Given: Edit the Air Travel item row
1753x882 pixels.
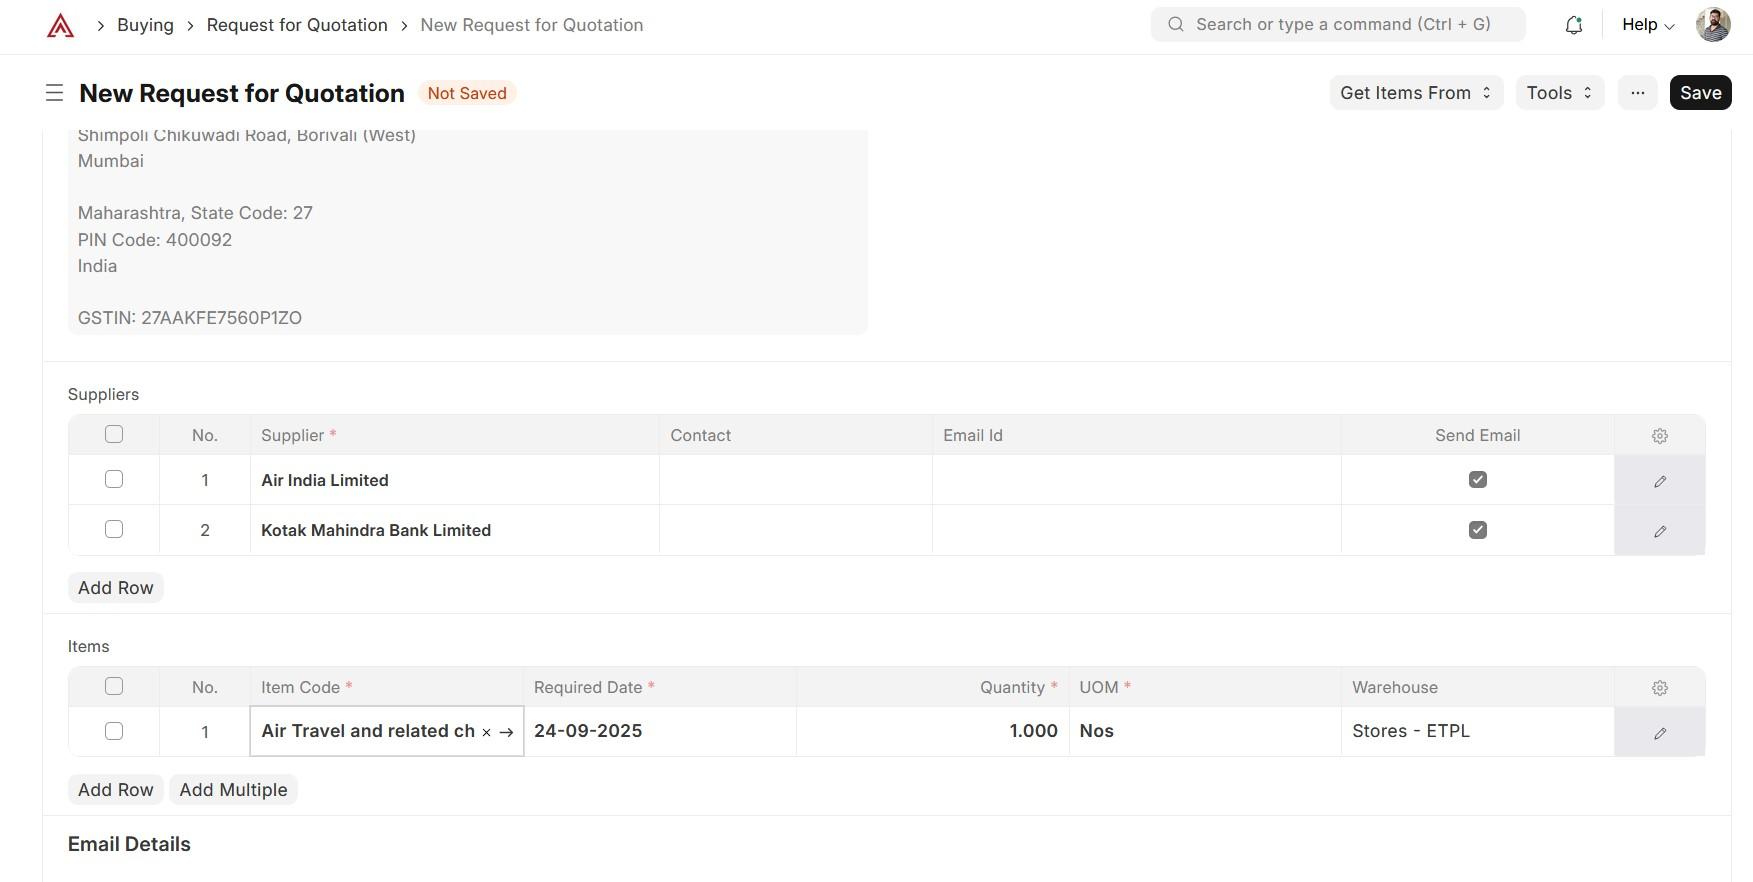Looking at the screenshot, I should point(1659,733).
